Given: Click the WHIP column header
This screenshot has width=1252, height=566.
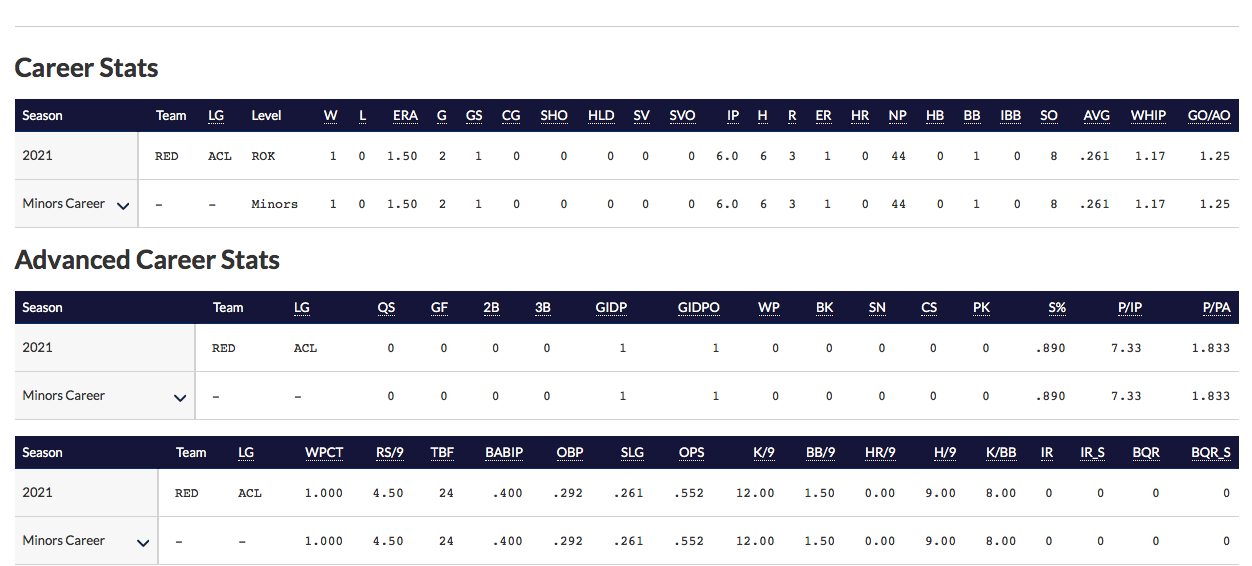Looking at the screenshot, I should [x=1148, y=116].
